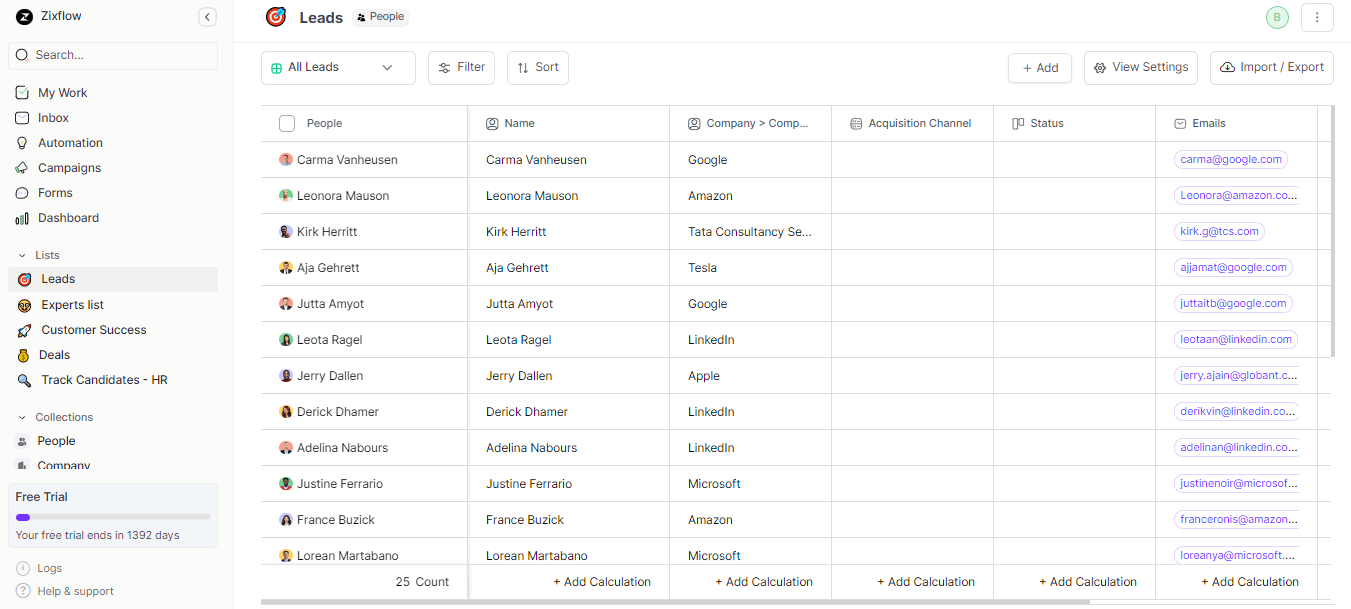Open the three-dot options menu
This screenshot has width=1351, height=609.
pyautogui.click(x=1317, y=17)
